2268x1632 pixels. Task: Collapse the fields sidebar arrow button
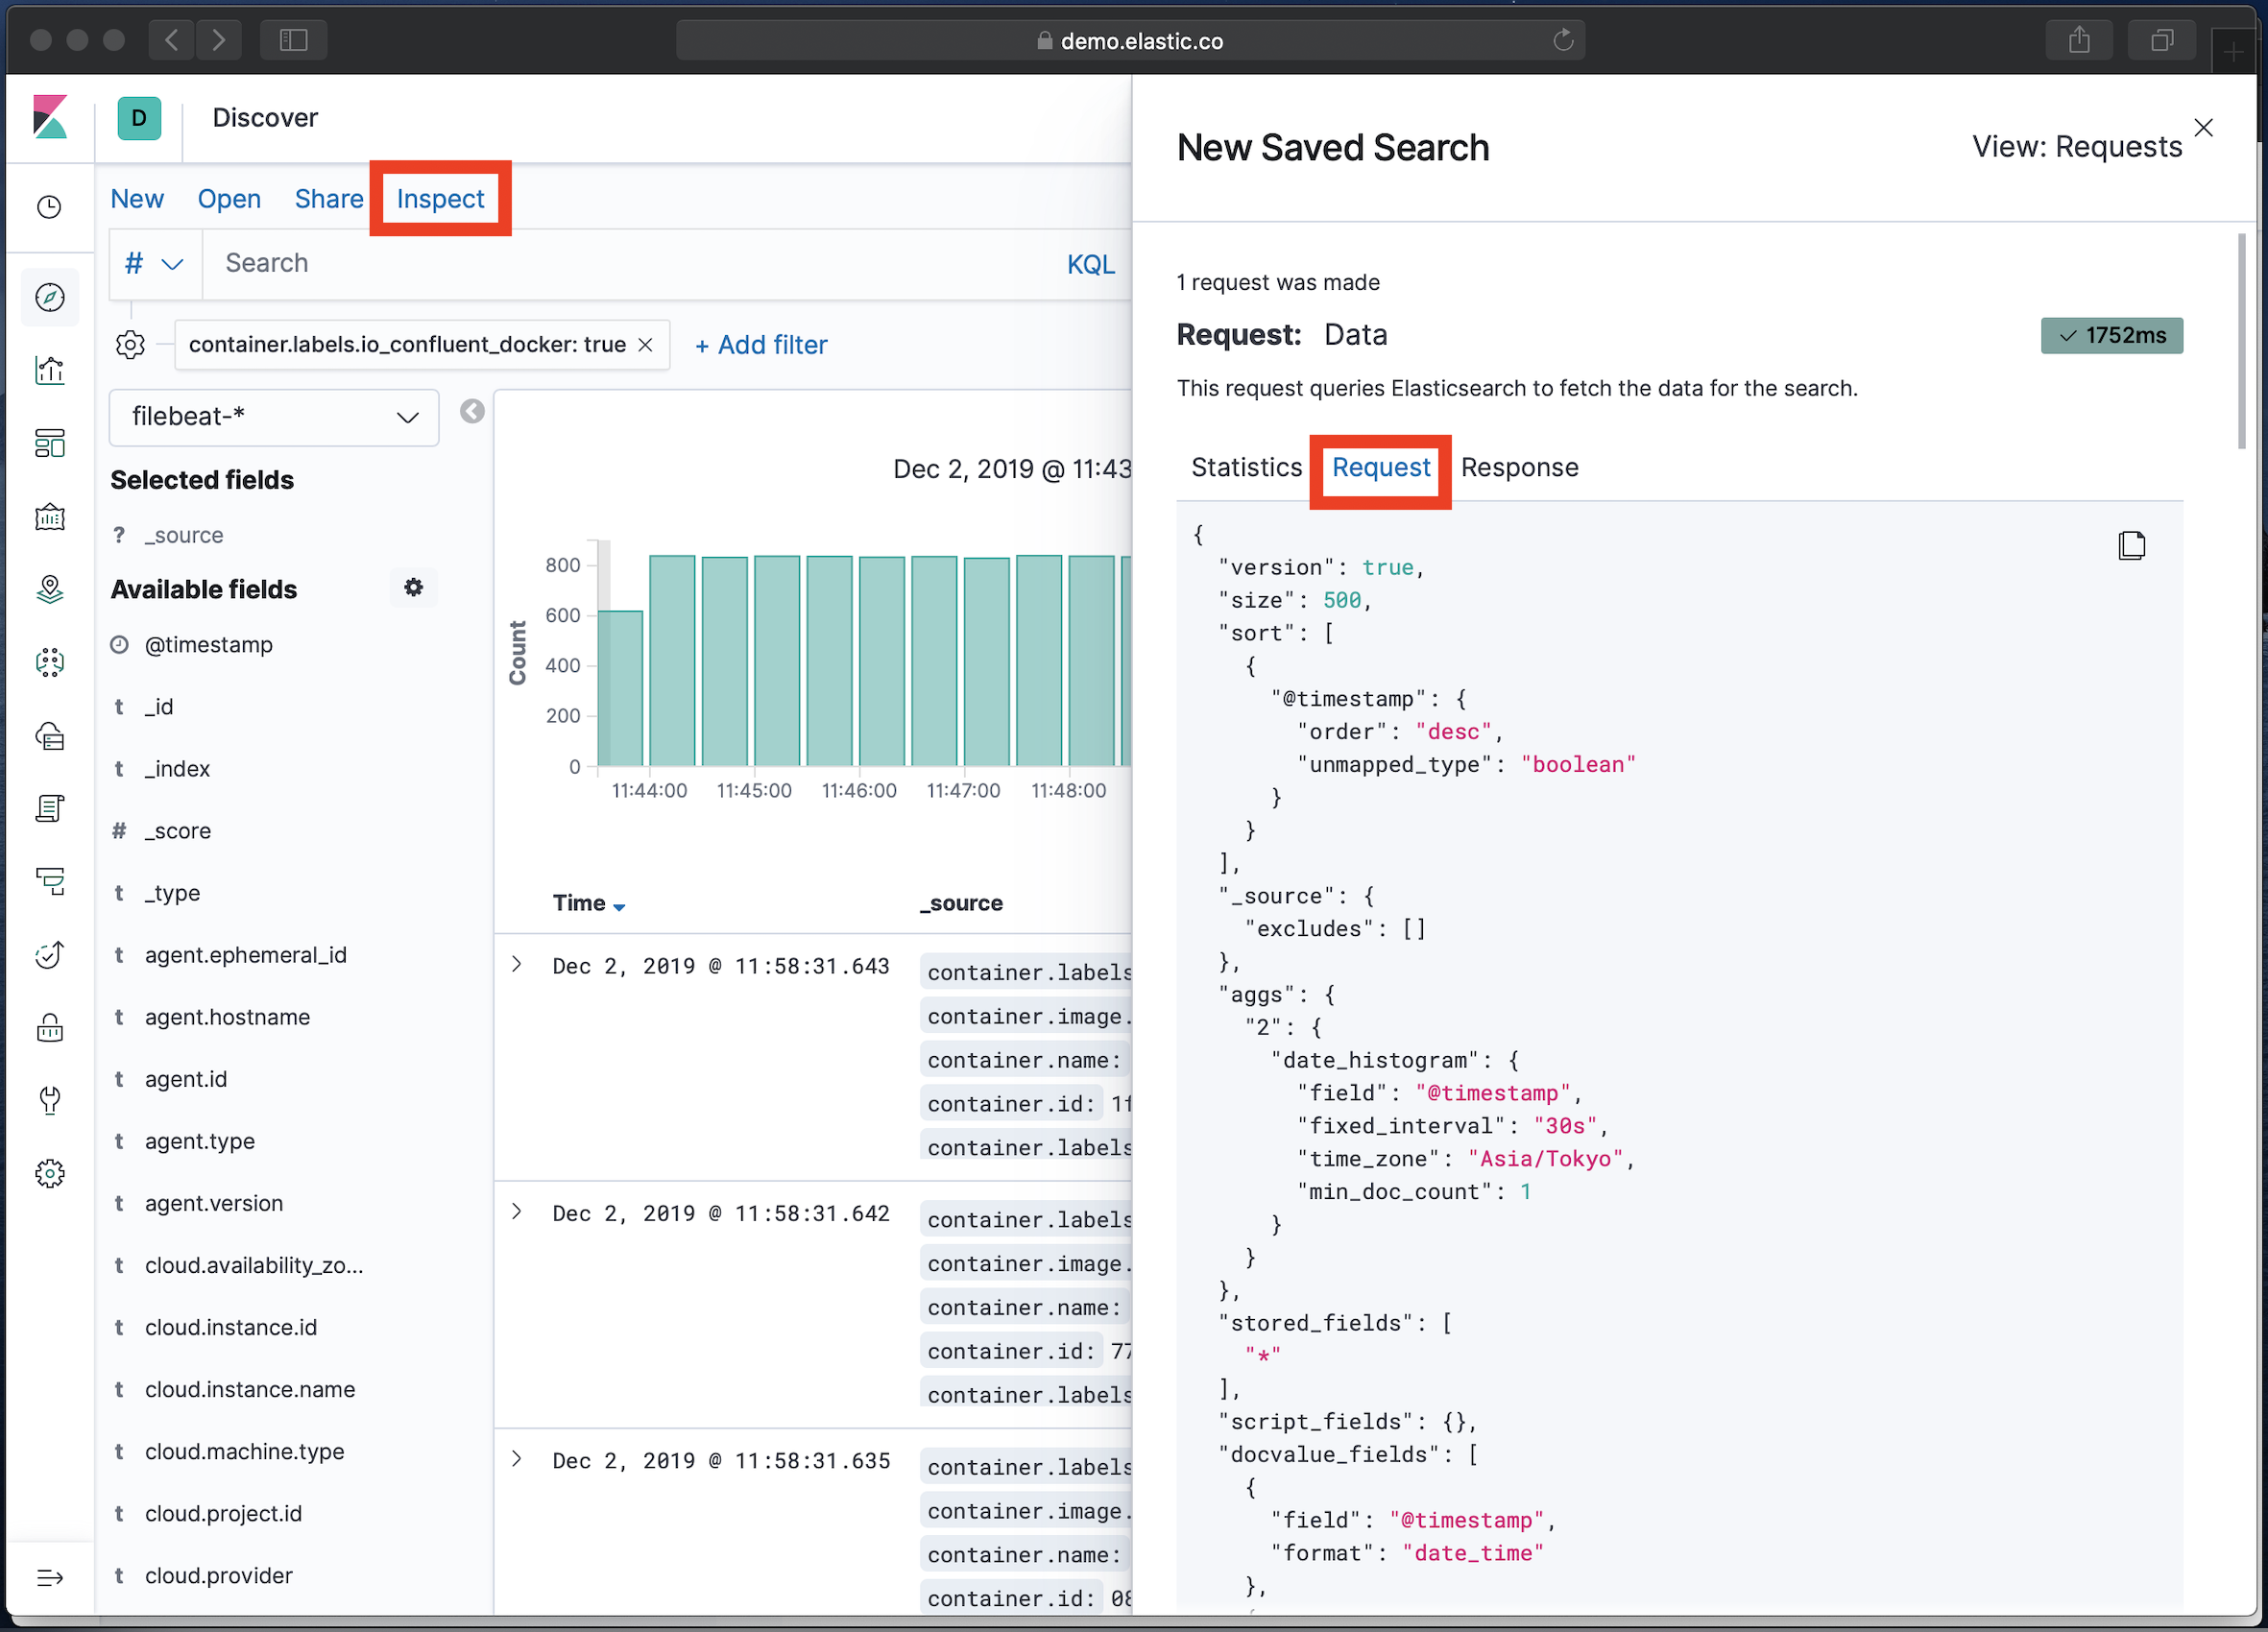[472, 411]
